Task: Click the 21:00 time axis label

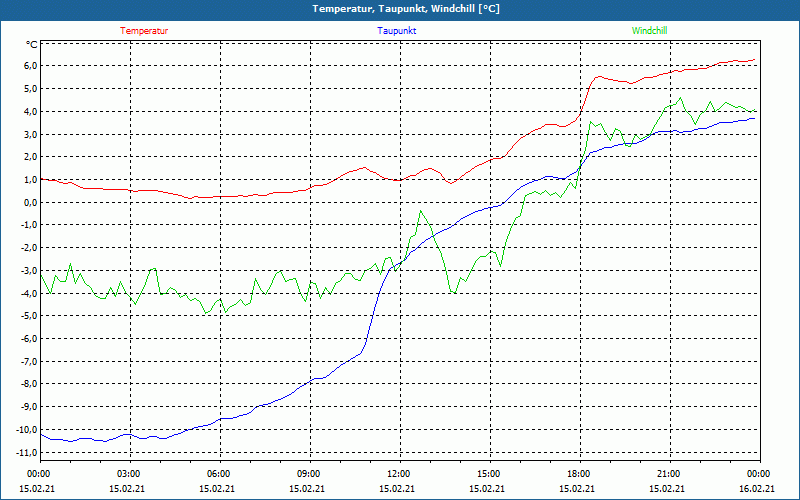Action: coord(667,473)
